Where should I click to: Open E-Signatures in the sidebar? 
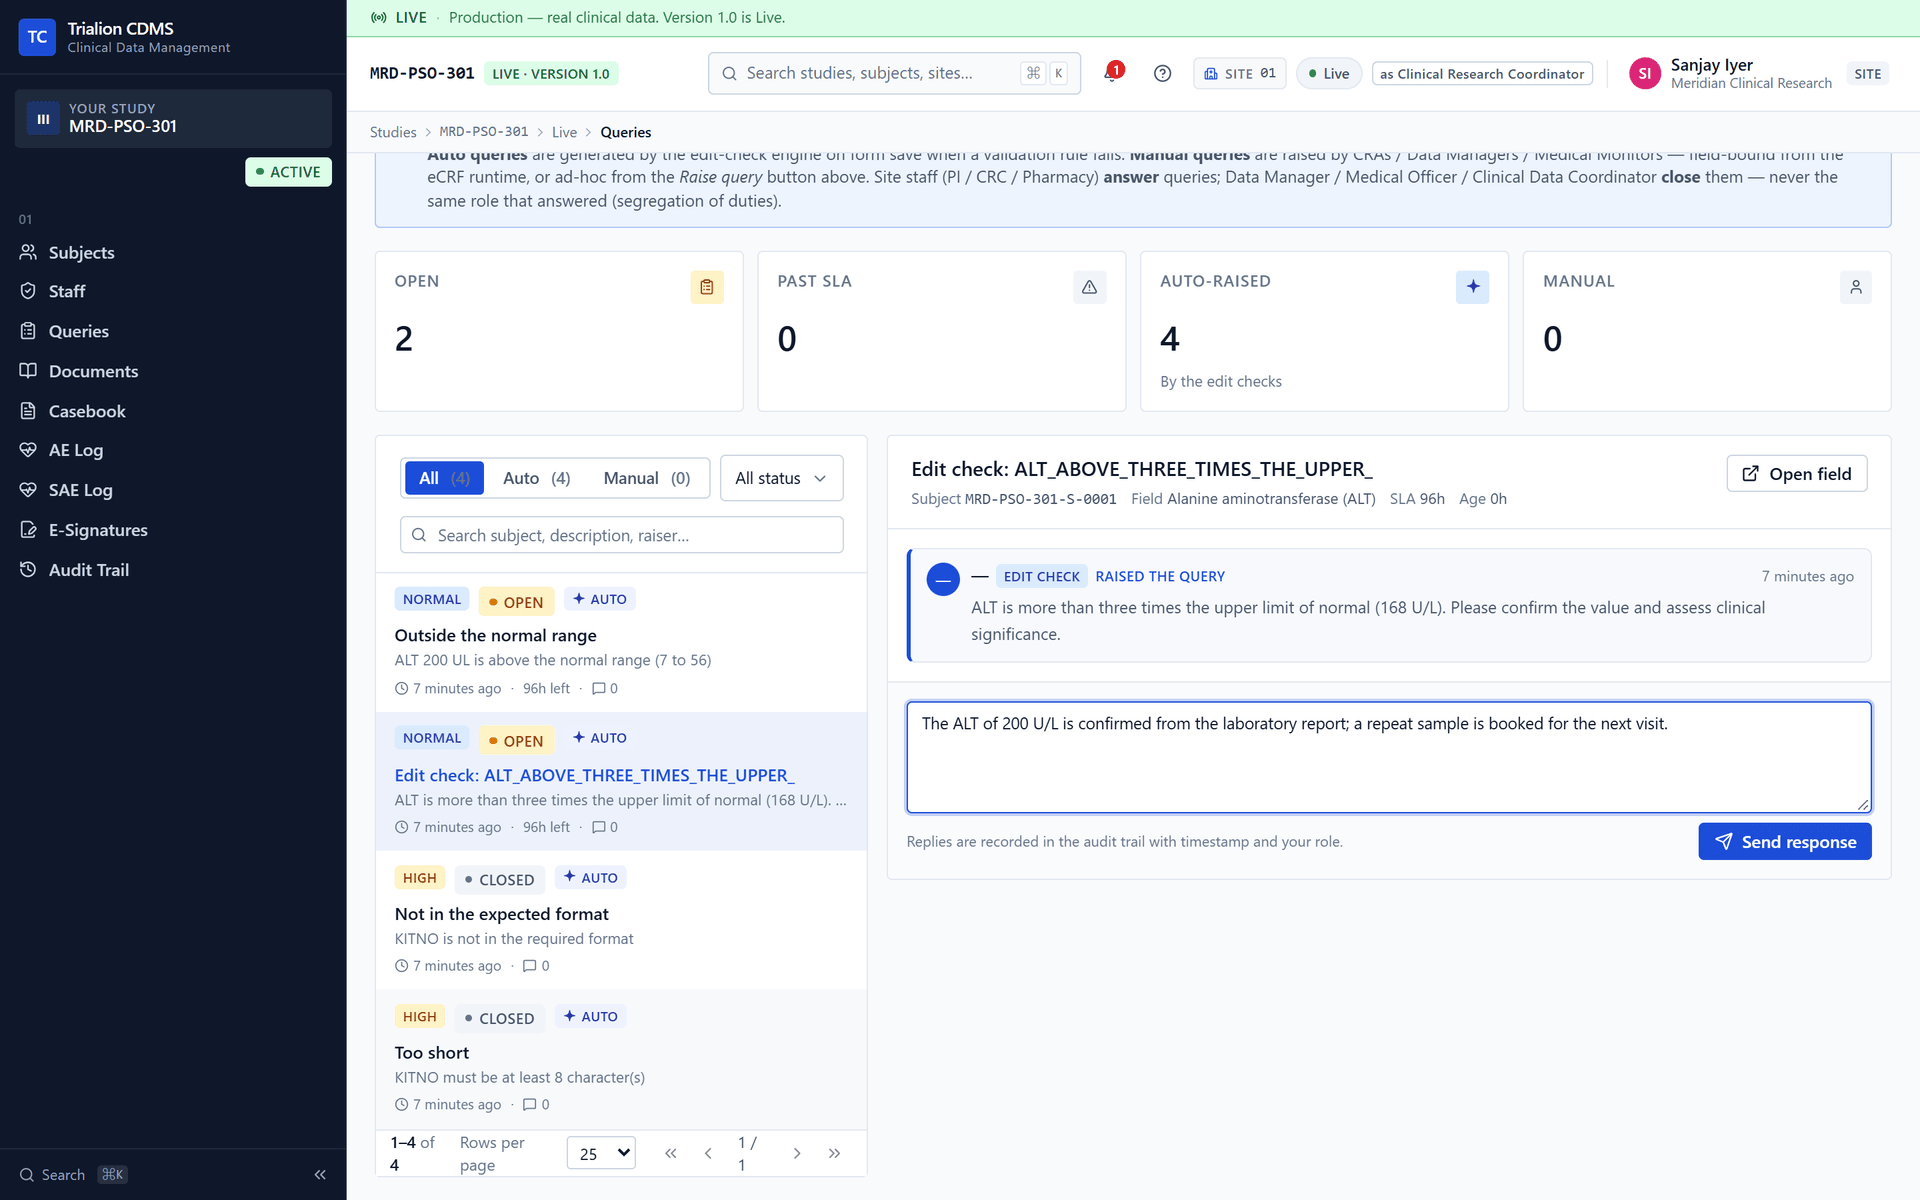click(x=173, y=530)
